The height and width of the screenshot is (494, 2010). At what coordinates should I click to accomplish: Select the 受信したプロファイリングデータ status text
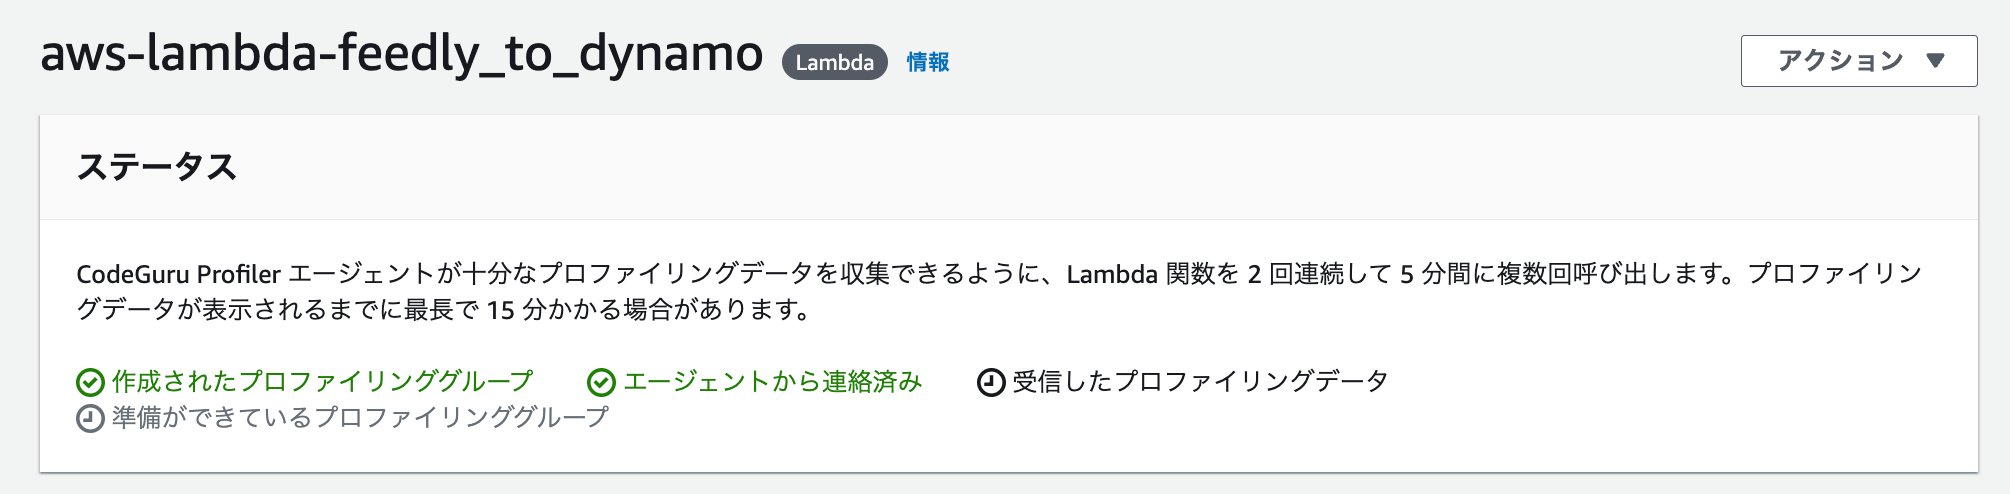[x=1200, y=382]
